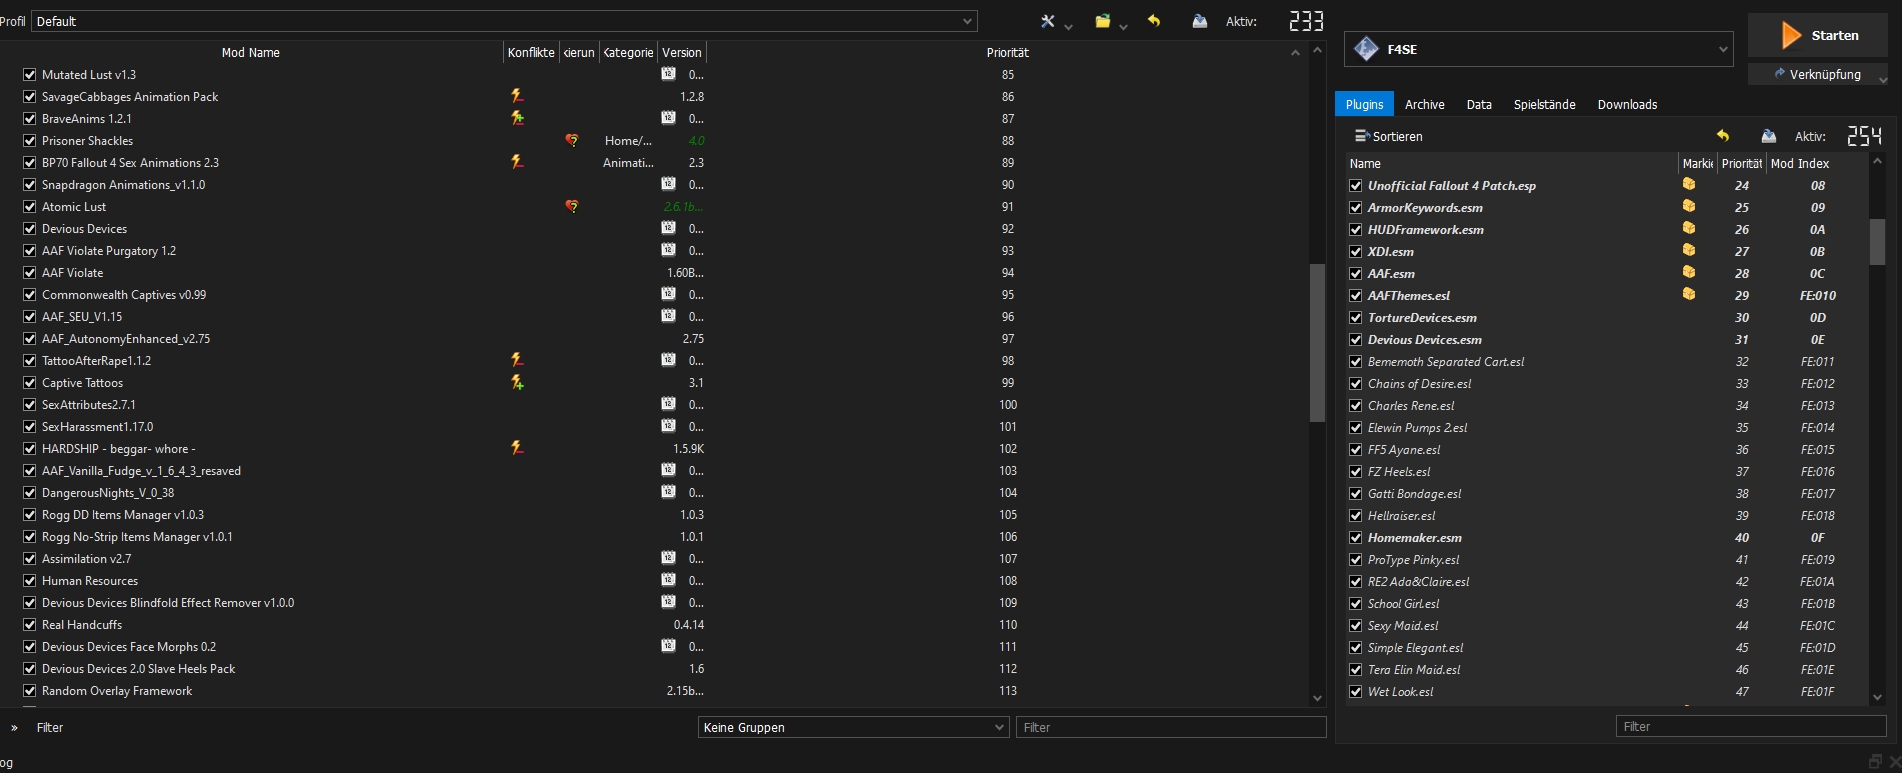Switch to the Archive tab

click(x=1424, y=104)
